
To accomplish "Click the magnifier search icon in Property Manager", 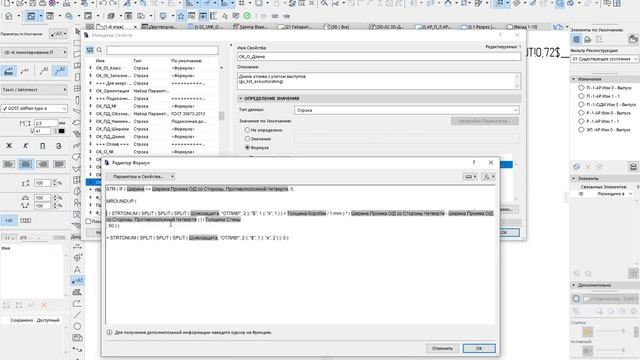I will [99, 50].
